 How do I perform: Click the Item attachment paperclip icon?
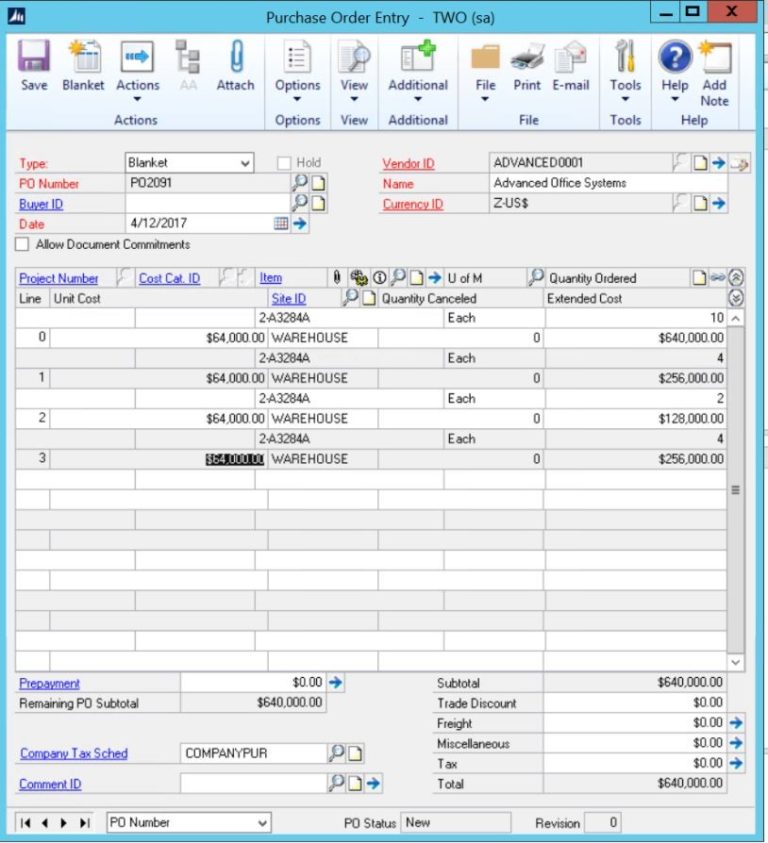(337, 277)
